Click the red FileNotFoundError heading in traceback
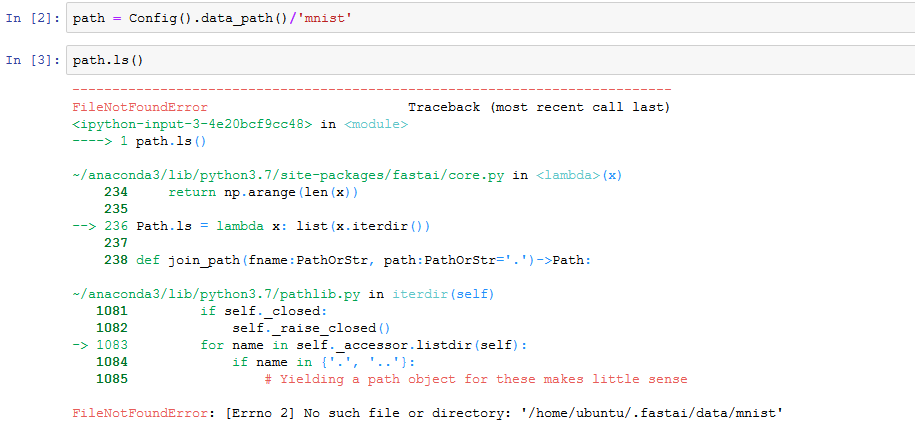 point(140,107)
